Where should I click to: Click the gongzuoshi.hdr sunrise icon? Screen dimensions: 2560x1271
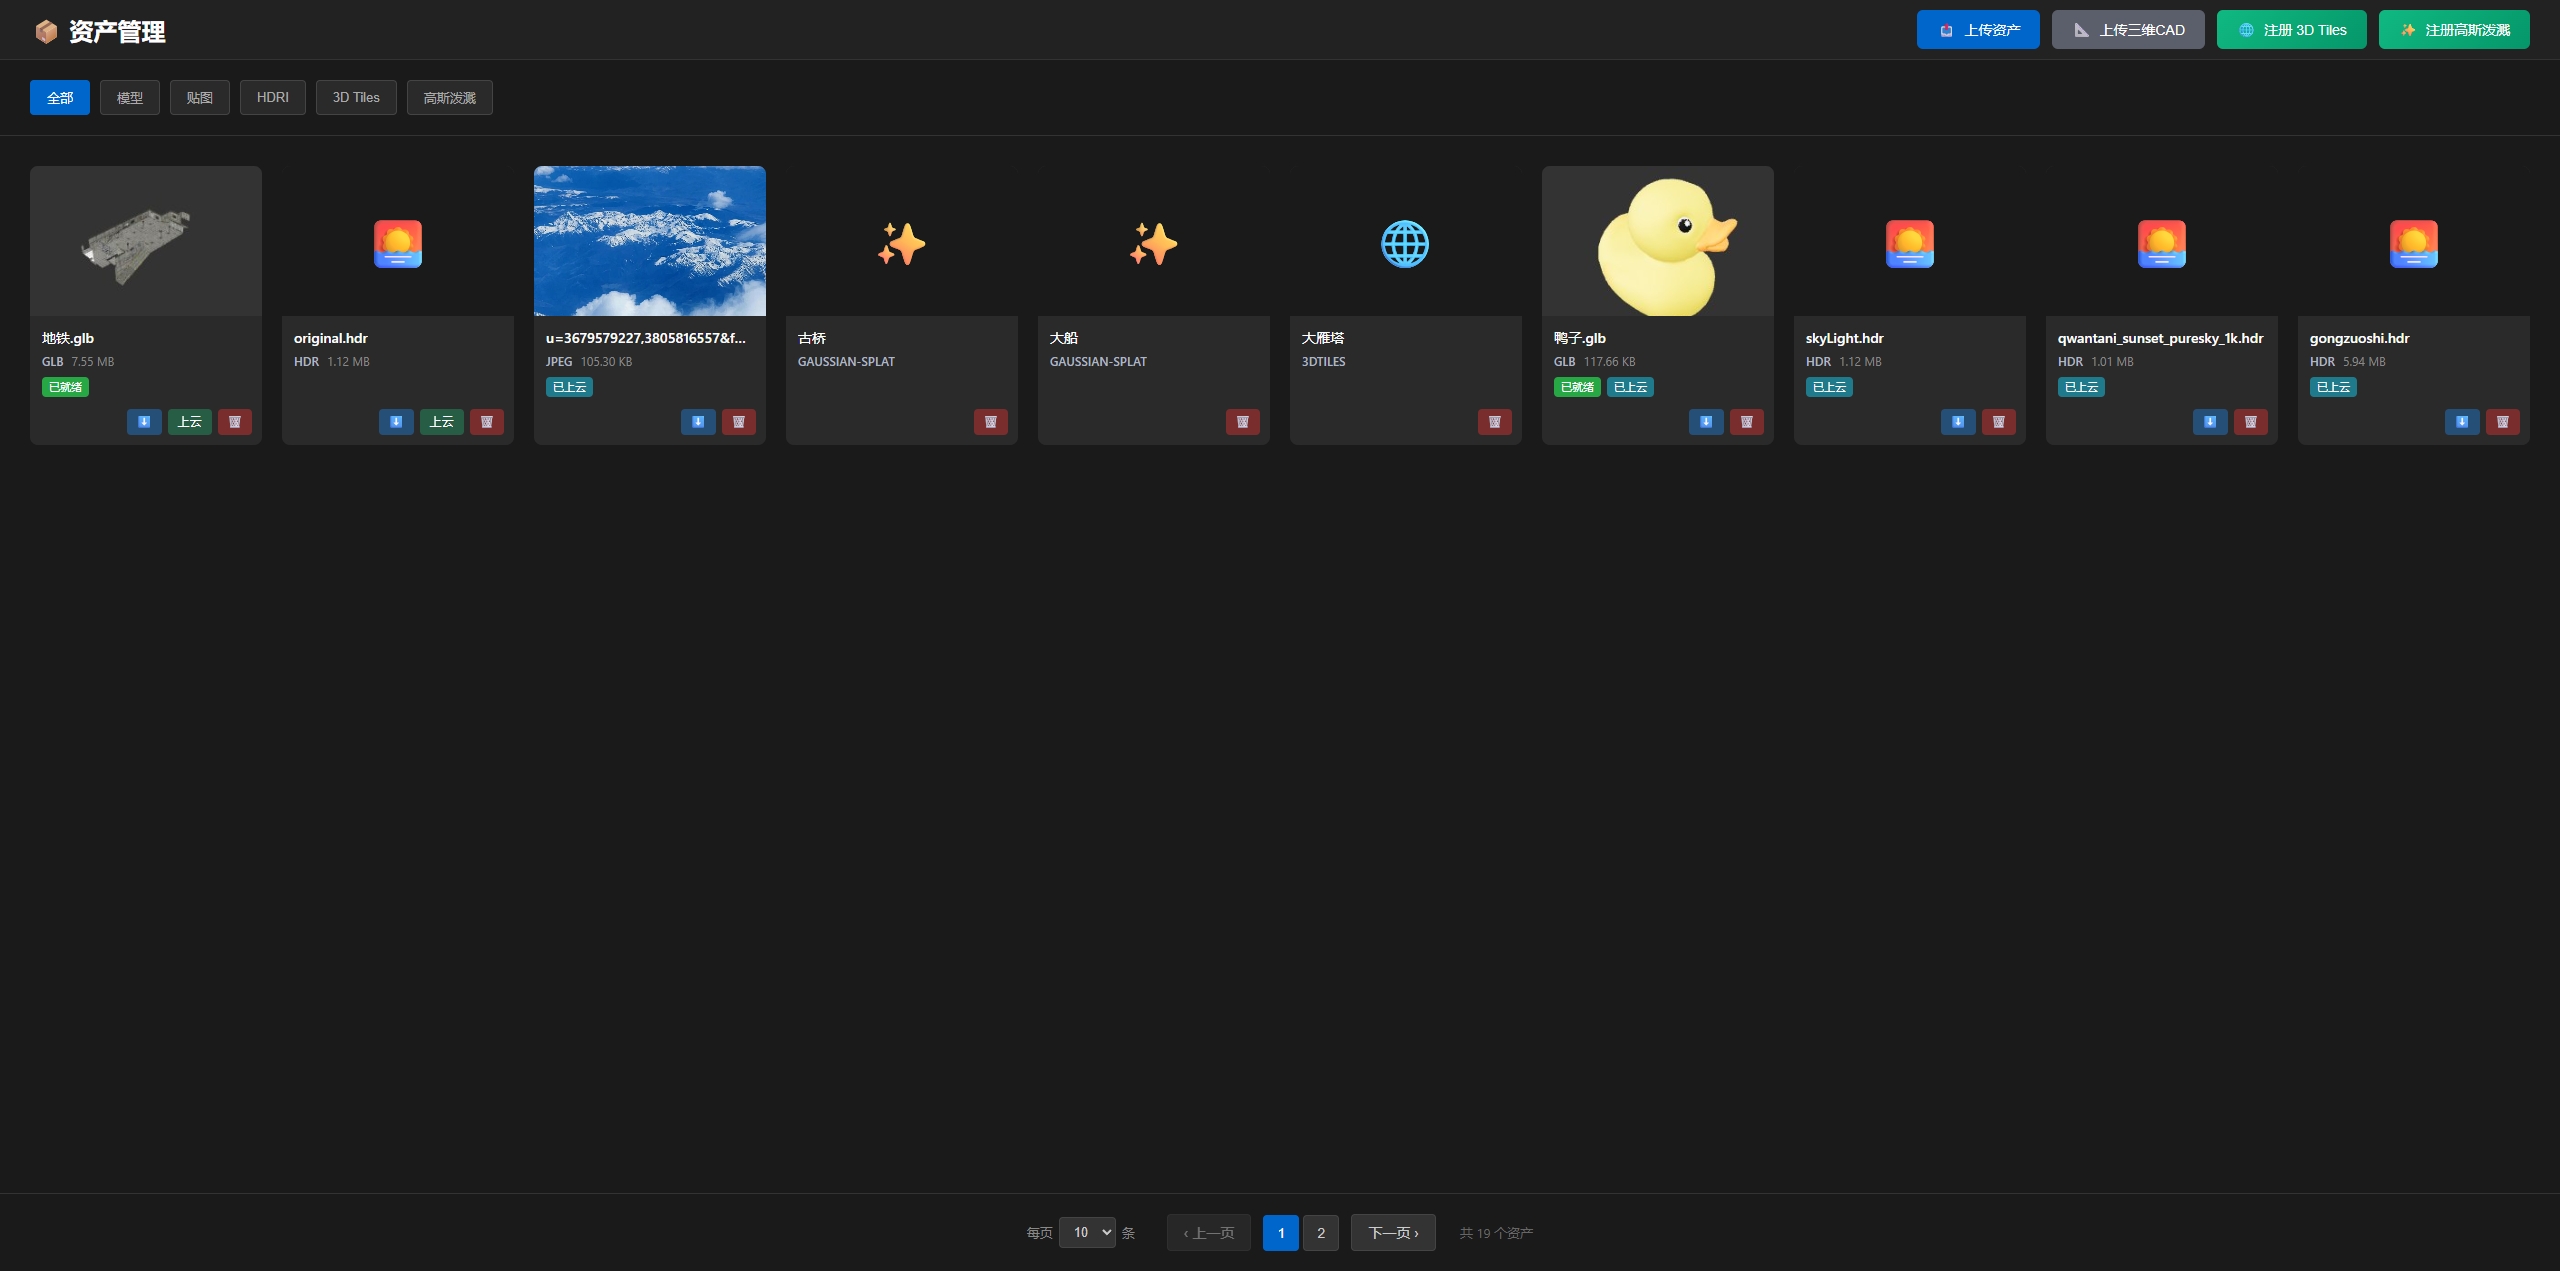tap(2414, 244)
